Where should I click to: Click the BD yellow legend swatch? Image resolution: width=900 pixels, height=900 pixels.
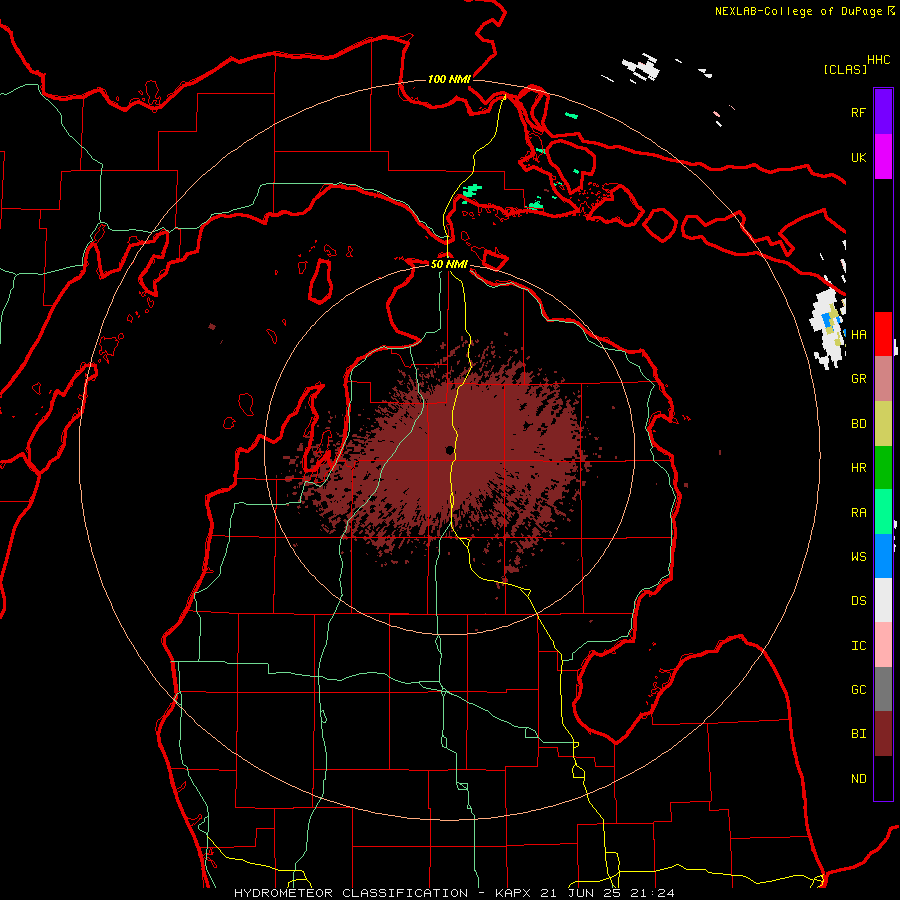click(x=883, y=423)
